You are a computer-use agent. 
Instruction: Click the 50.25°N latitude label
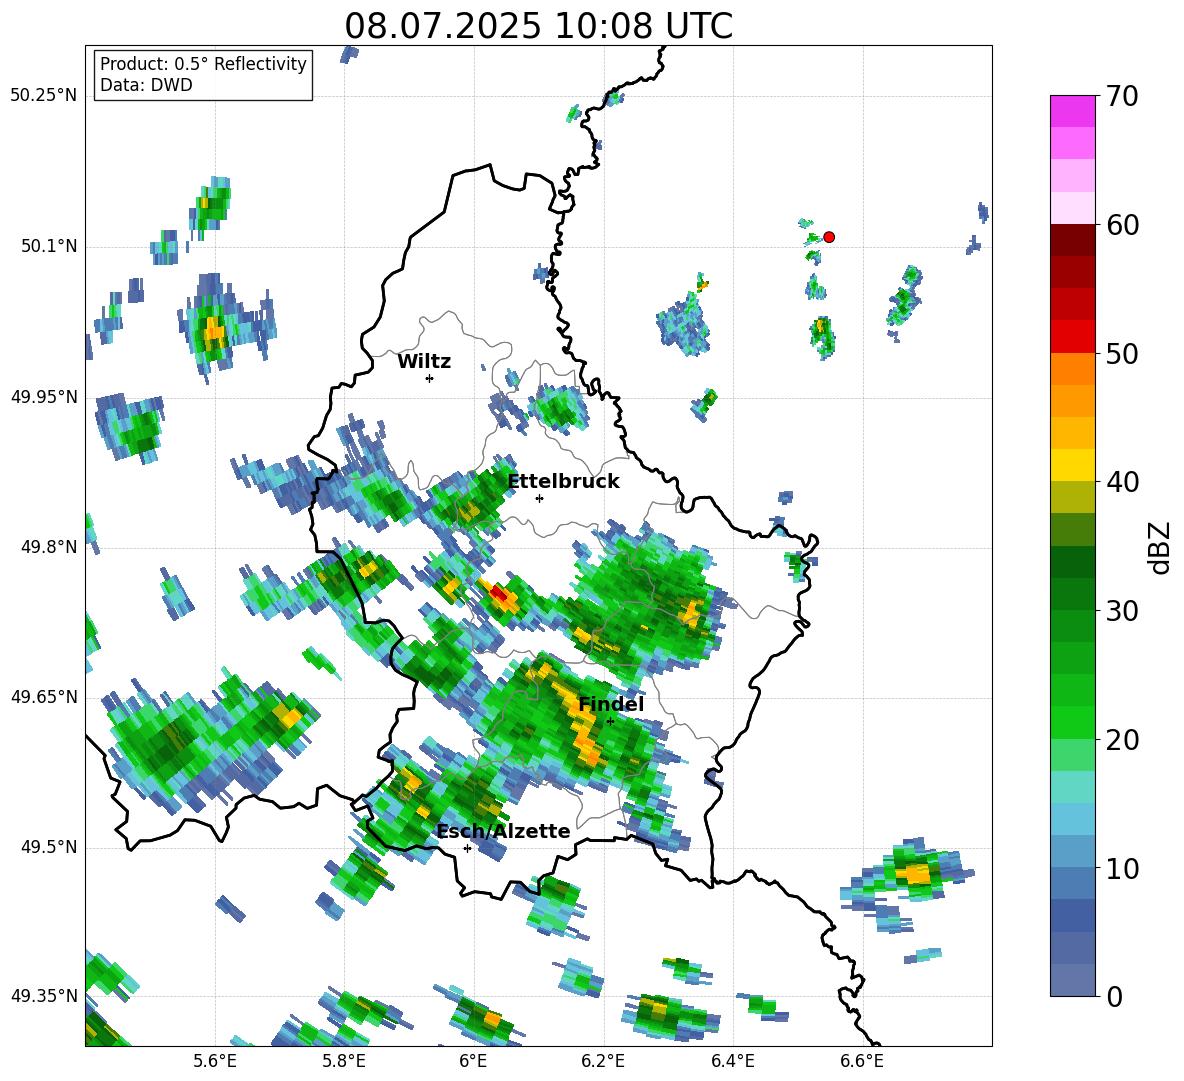click(x=44, y=96)
